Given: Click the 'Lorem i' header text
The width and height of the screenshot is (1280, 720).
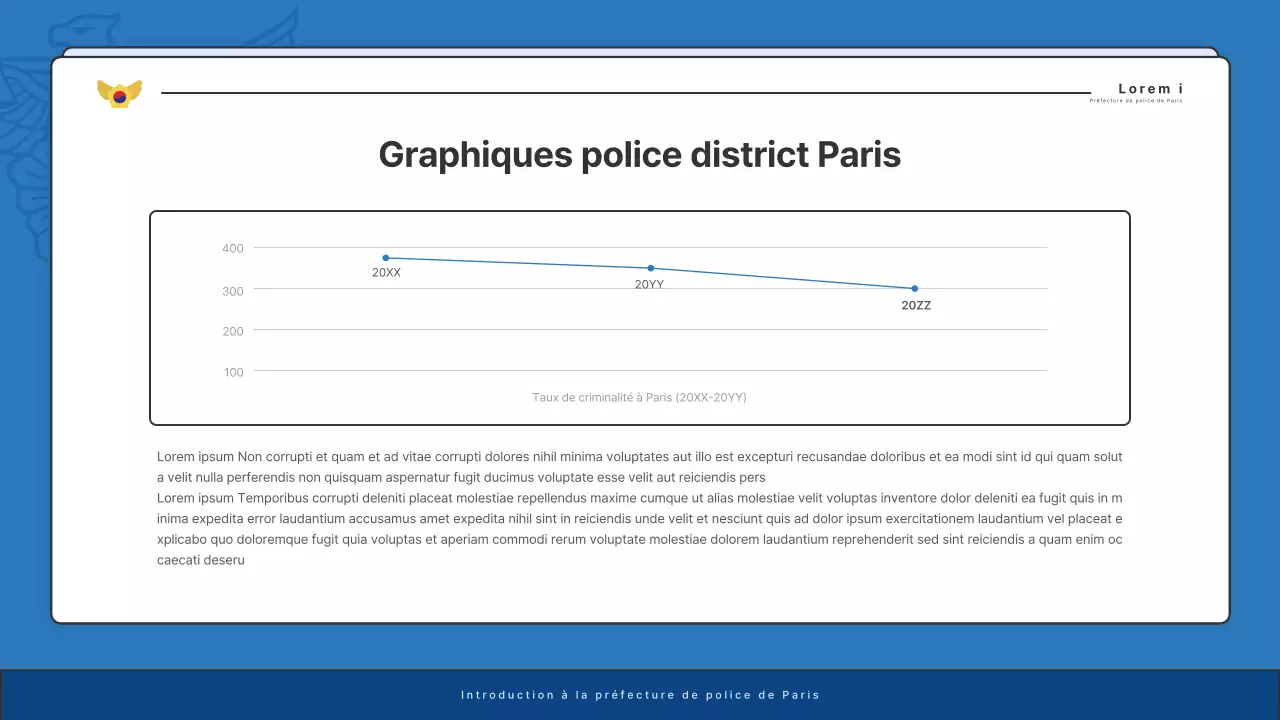Looking at the screenshot, I should click(x=1149, y=88).
